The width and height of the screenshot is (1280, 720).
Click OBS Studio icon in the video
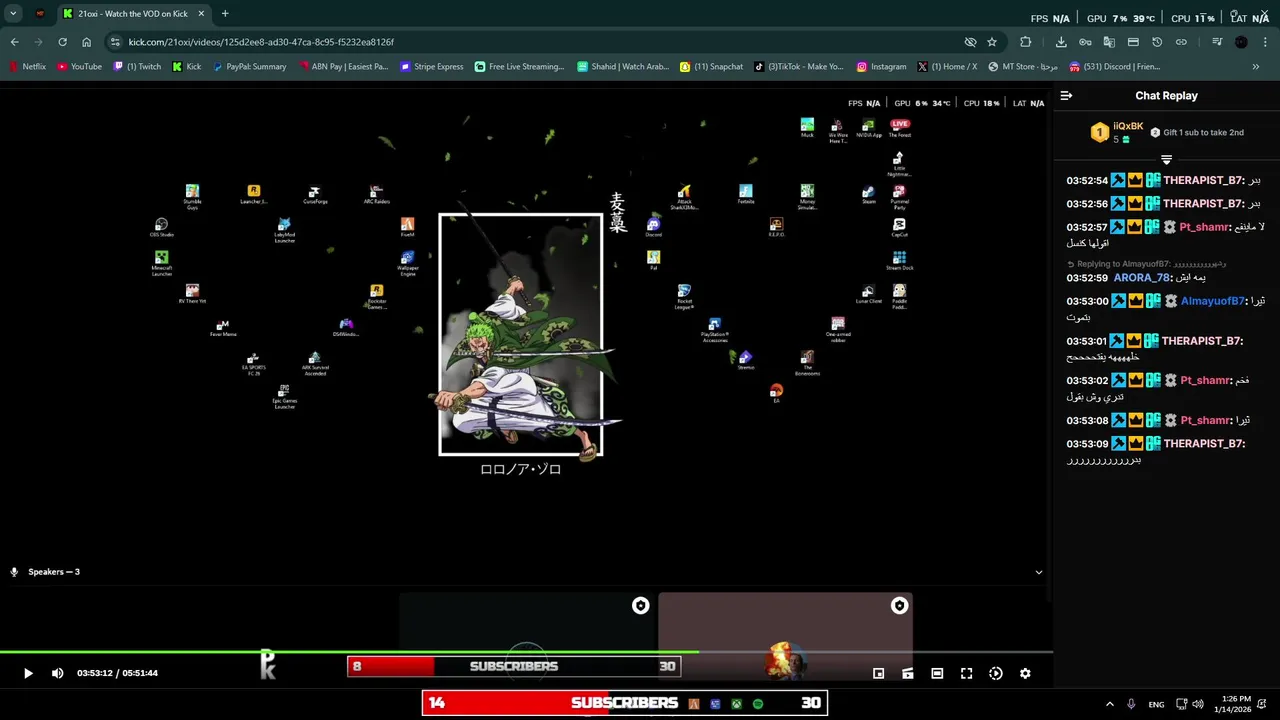[x=161, y=228]
